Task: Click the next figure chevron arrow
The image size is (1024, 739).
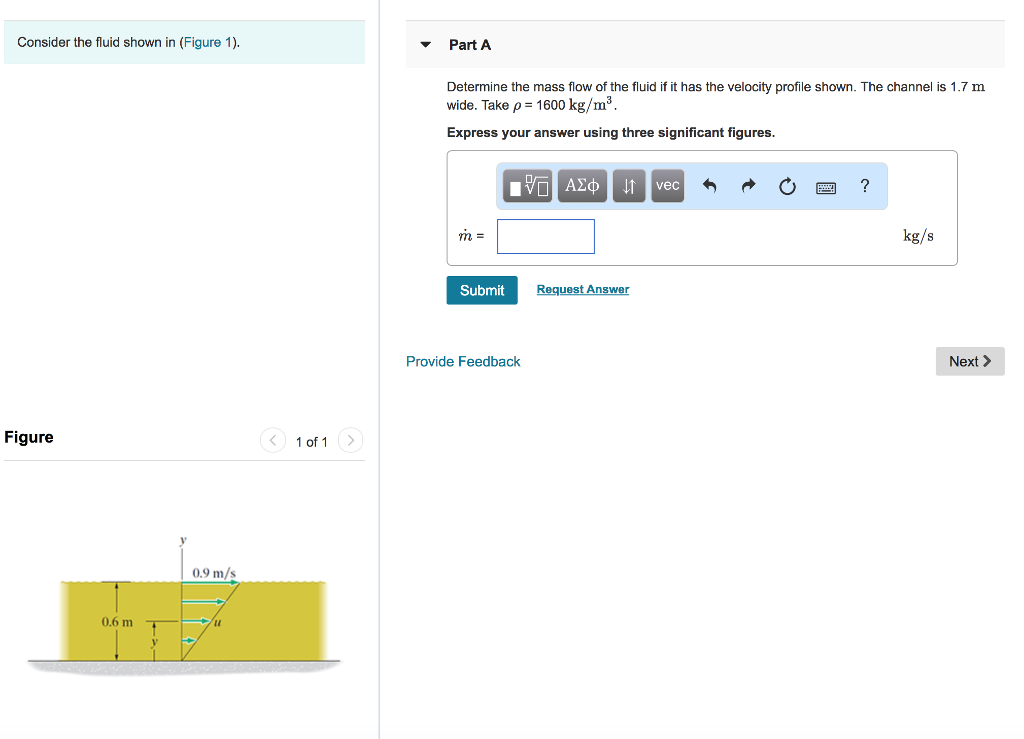Action: click(x=350, y=440)
